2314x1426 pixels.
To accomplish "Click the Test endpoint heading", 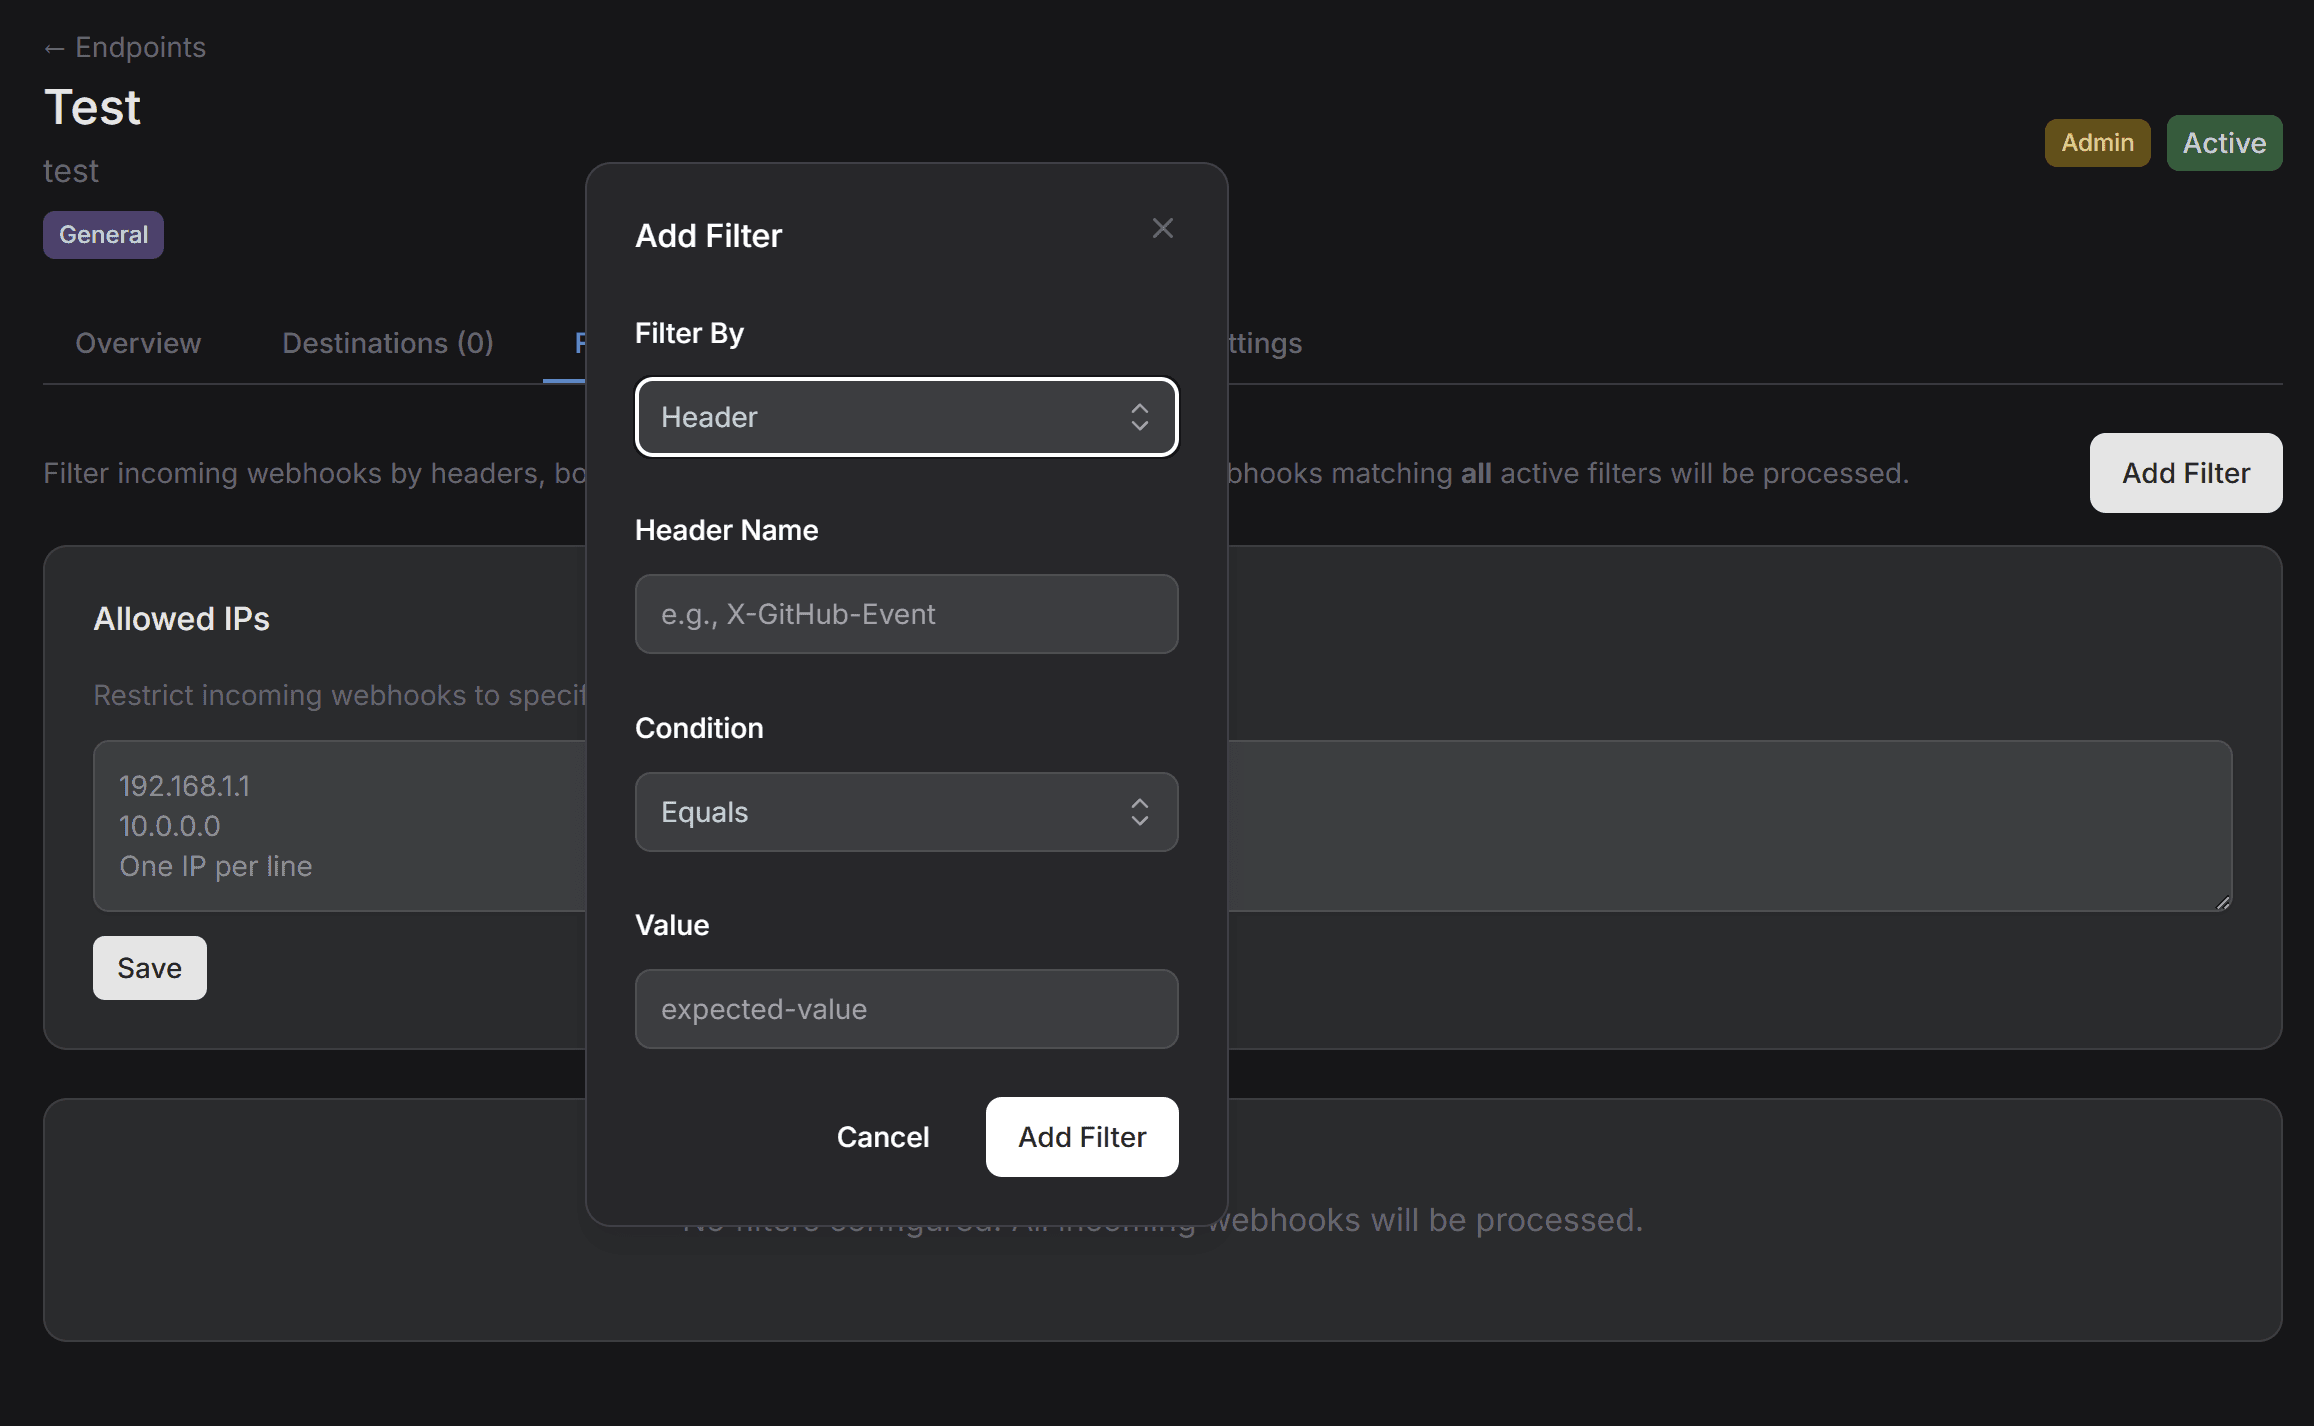I will (91, 106).
